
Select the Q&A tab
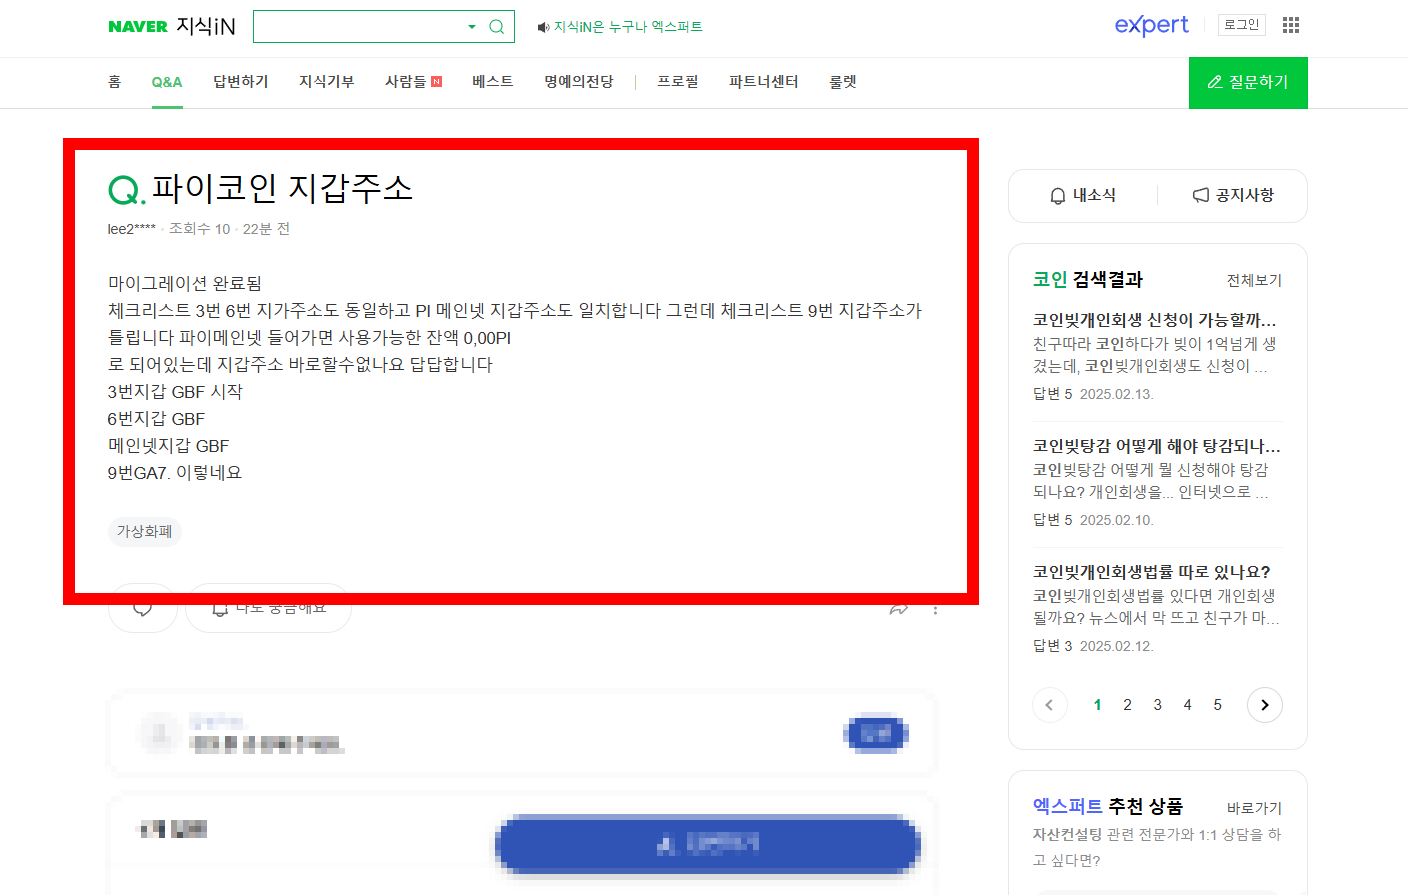(x=167, y=82)
